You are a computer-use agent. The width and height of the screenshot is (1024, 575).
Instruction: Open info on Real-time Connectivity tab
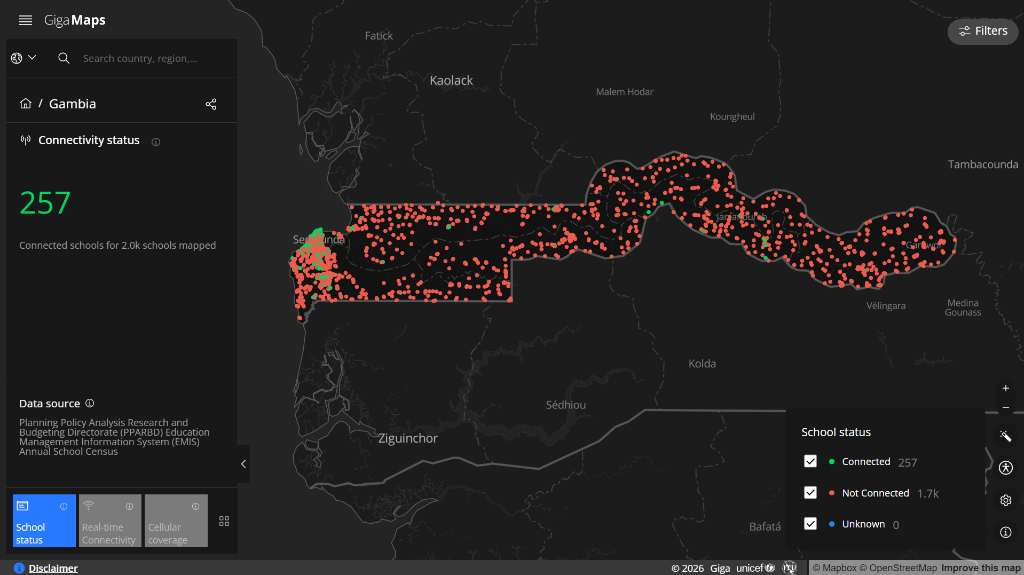coord(129,506)
